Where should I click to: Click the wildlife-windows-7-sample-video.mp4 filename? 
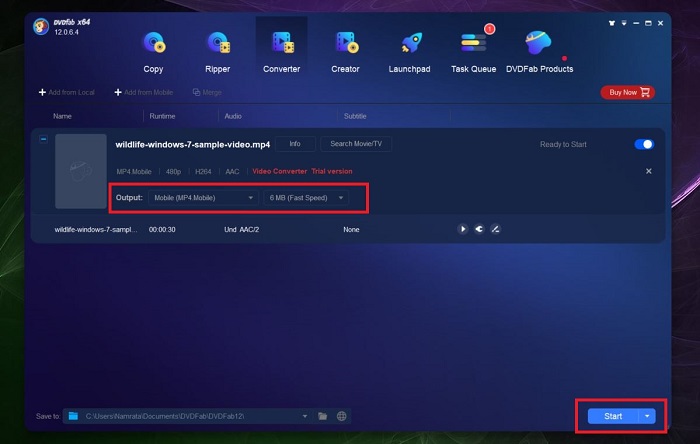(x=193, y=145)
